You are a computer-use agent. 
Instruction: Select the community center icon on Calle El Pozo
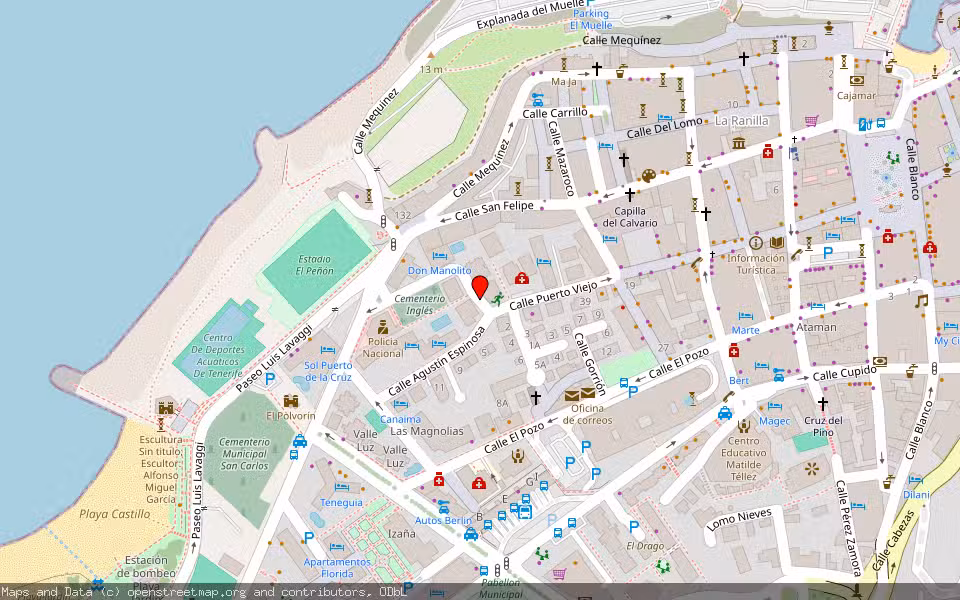coord(518,456)
